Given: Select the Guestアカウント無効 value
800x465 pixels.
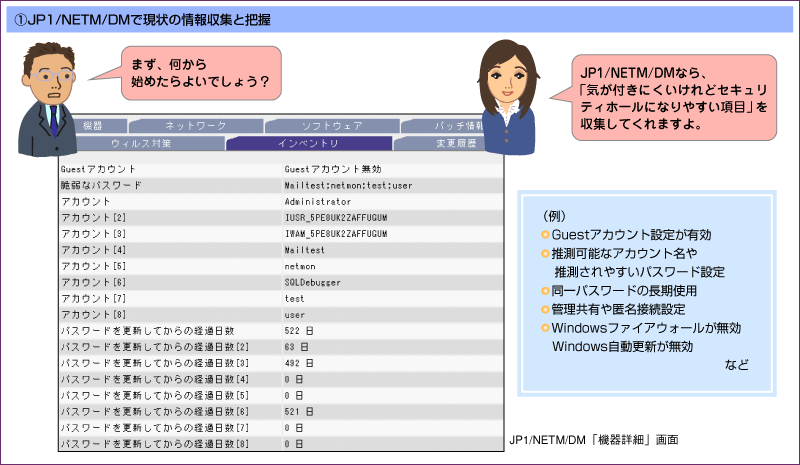Looking at the screenshot, I should 333,169.
